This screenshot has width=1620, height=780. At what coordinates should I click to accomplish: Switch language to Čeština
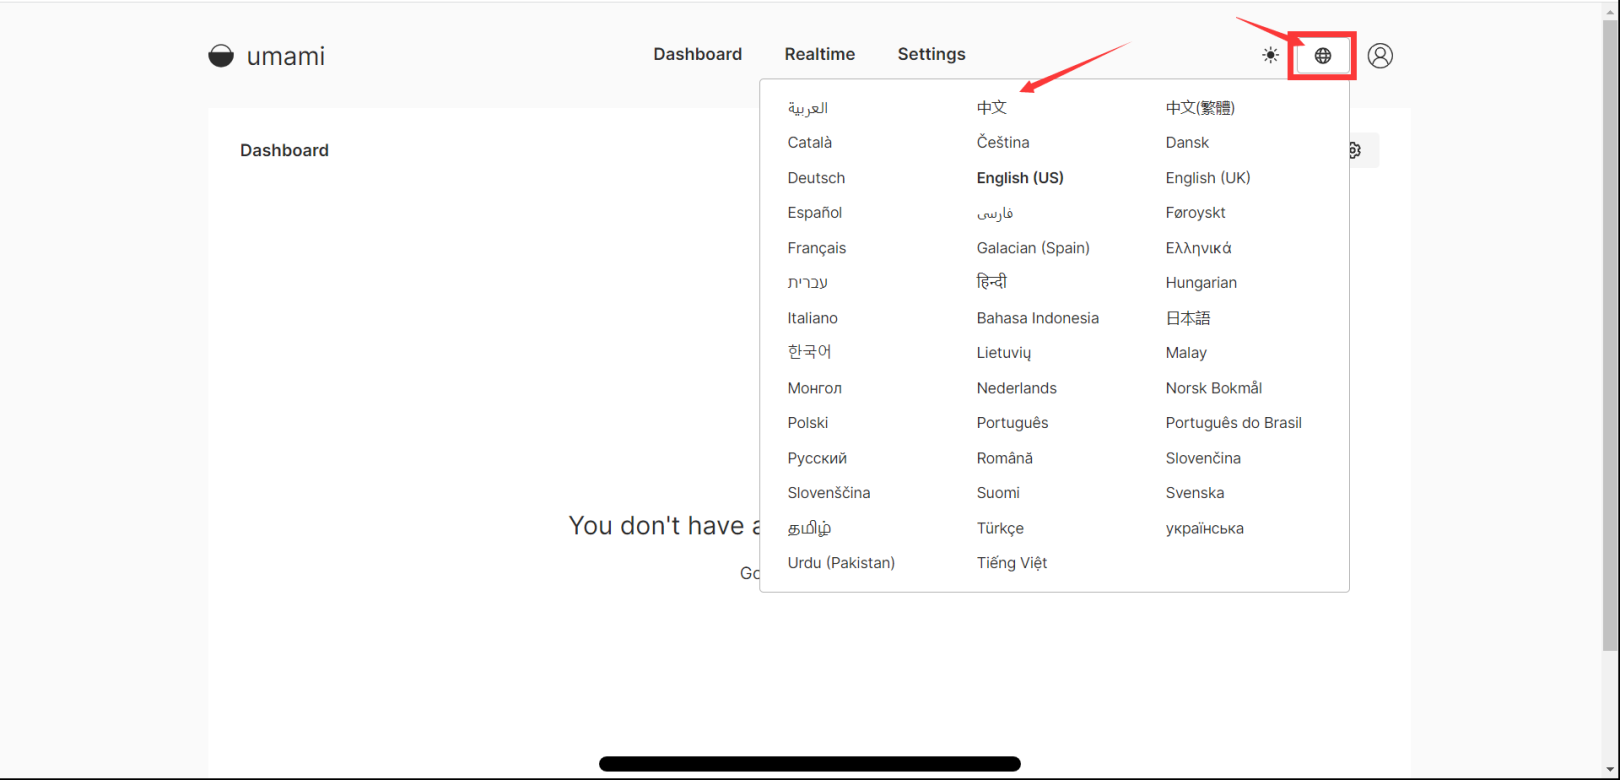click(1003, 143)
